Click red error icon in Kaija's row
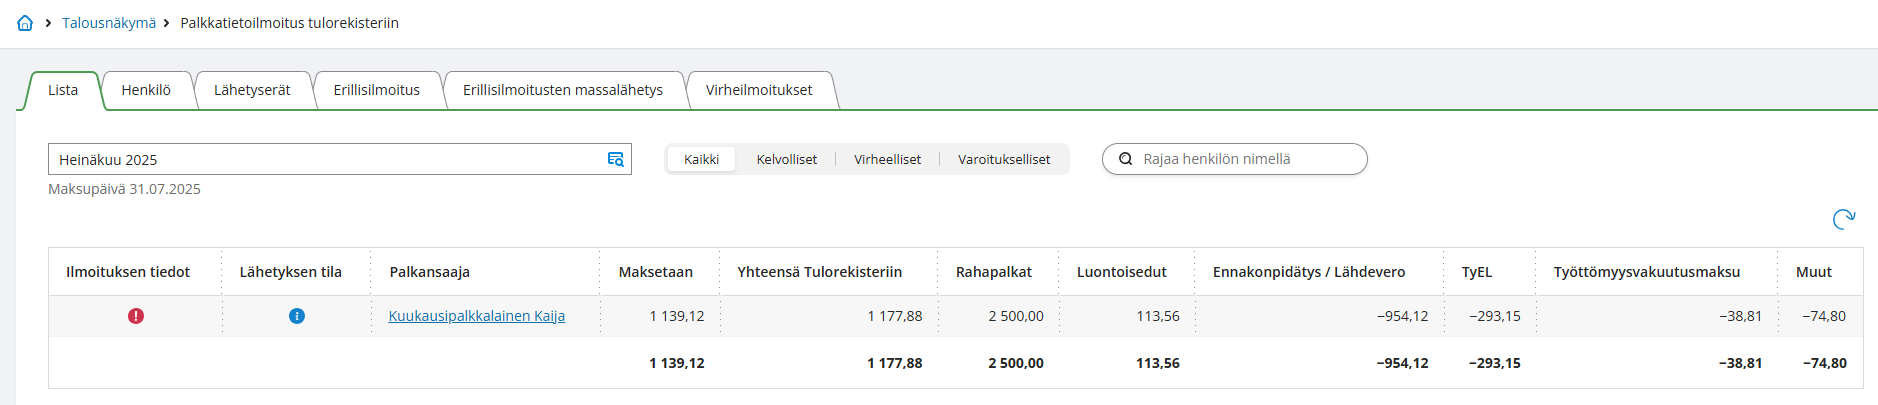 click(x=136, y=316)
